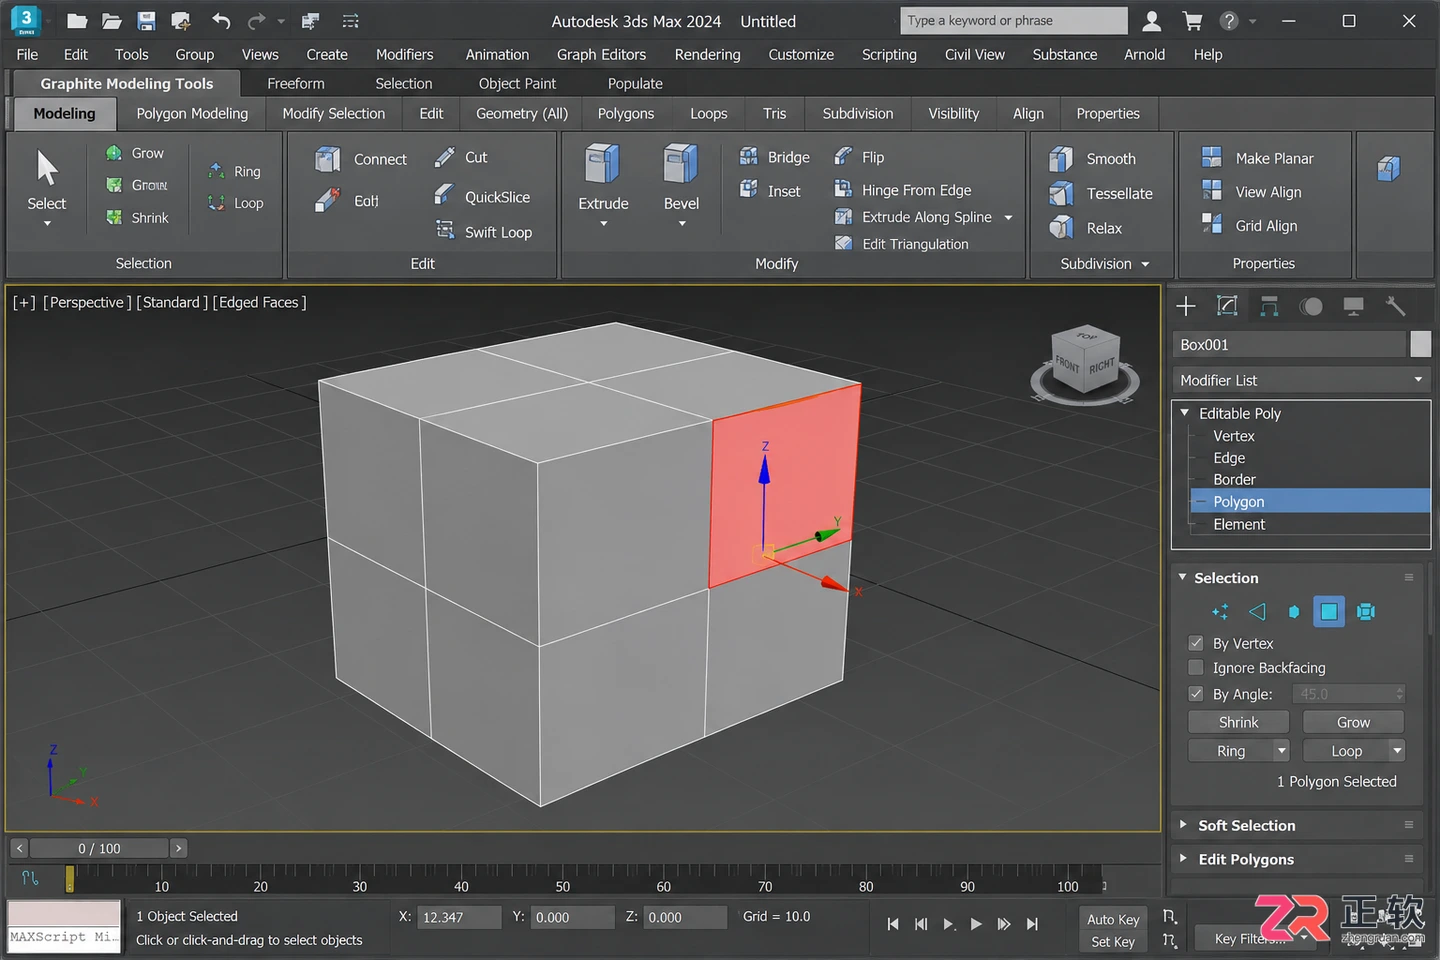Viewport: 1440px width, 960px height.
Task: Activate the Swift Loop tool
Action: click(x=483, y=232)
